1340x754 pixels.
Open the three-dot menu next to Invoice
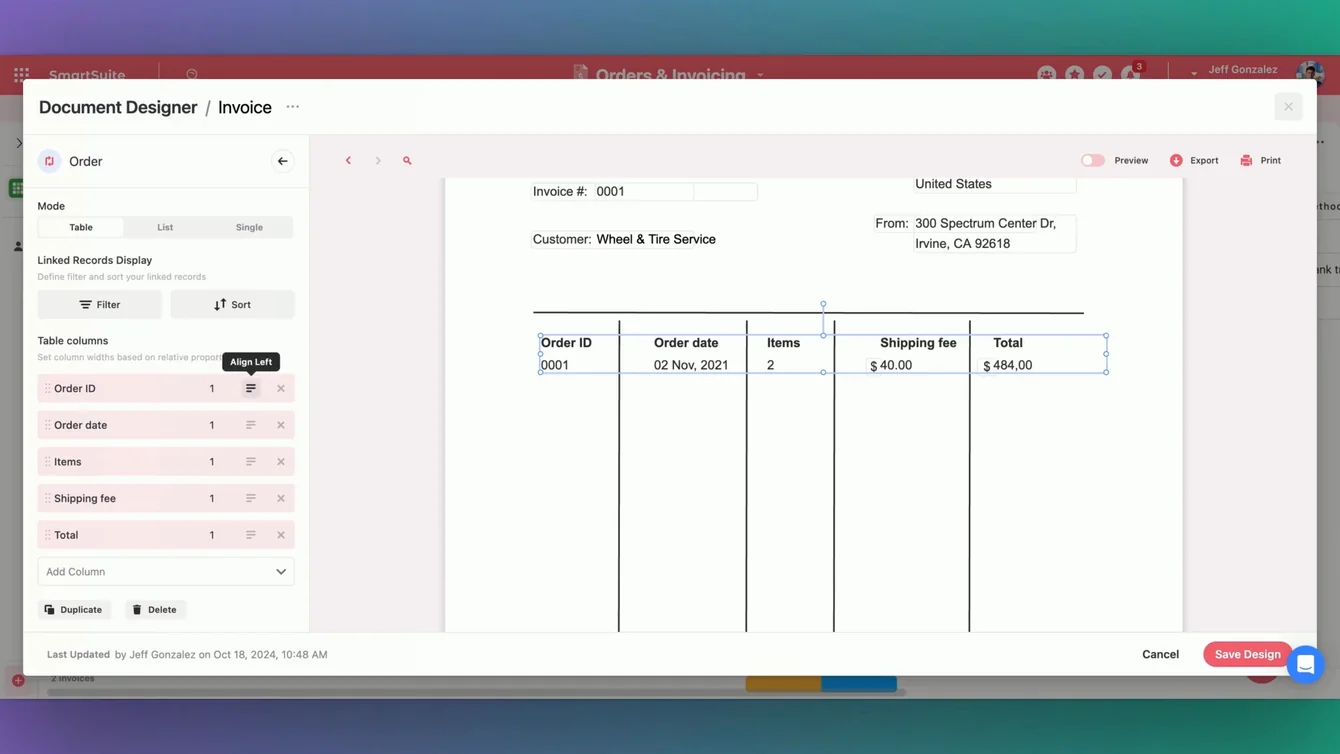tap(292, 107)
